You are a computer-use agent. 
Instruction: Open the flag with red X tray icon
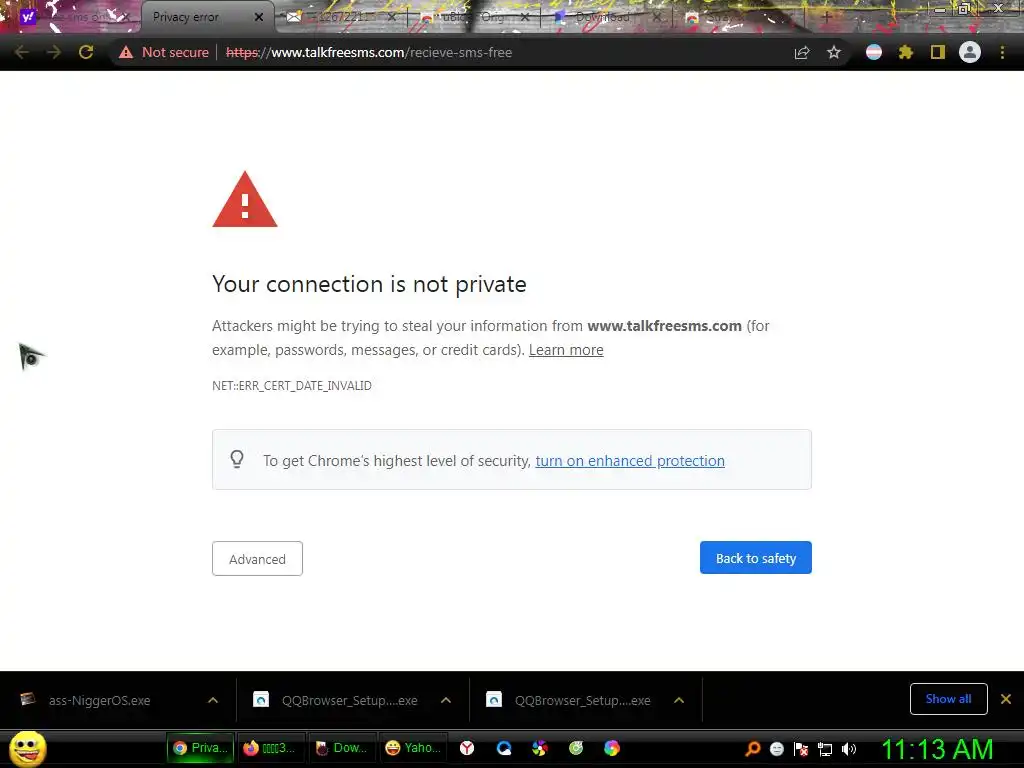click(x=801, y=749)
